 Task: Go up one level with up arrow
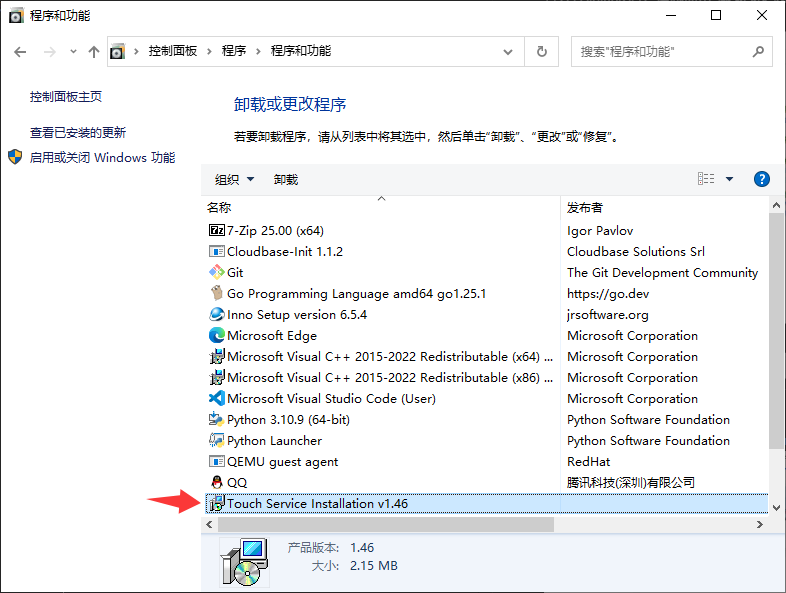click(x=94, y=51)
